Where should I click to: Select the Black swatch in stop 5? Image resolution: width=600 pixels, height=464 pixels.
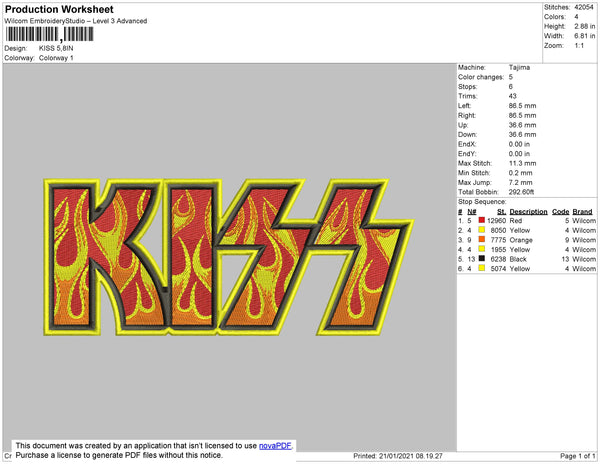tap(481, 259)
